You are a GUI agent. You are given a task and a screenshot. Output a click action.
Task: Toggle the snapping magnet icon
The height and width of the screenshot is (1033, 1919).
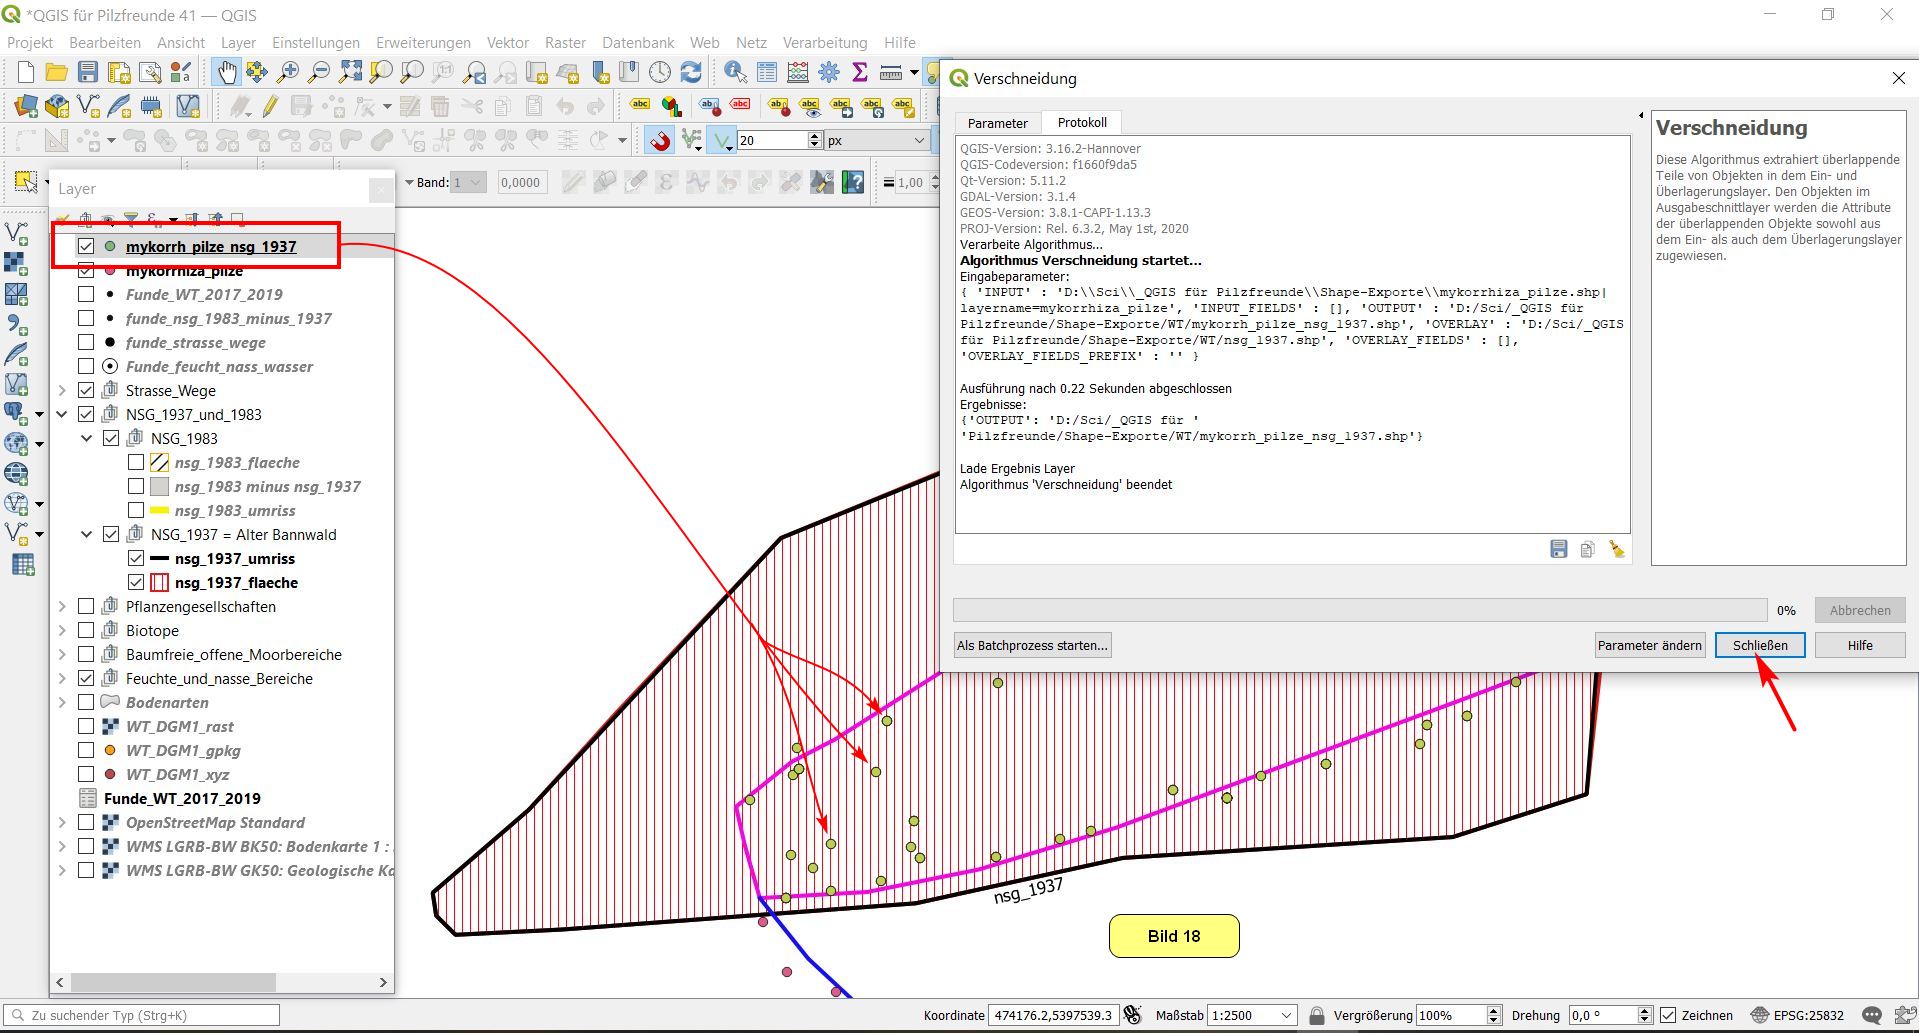coord(660,141)
